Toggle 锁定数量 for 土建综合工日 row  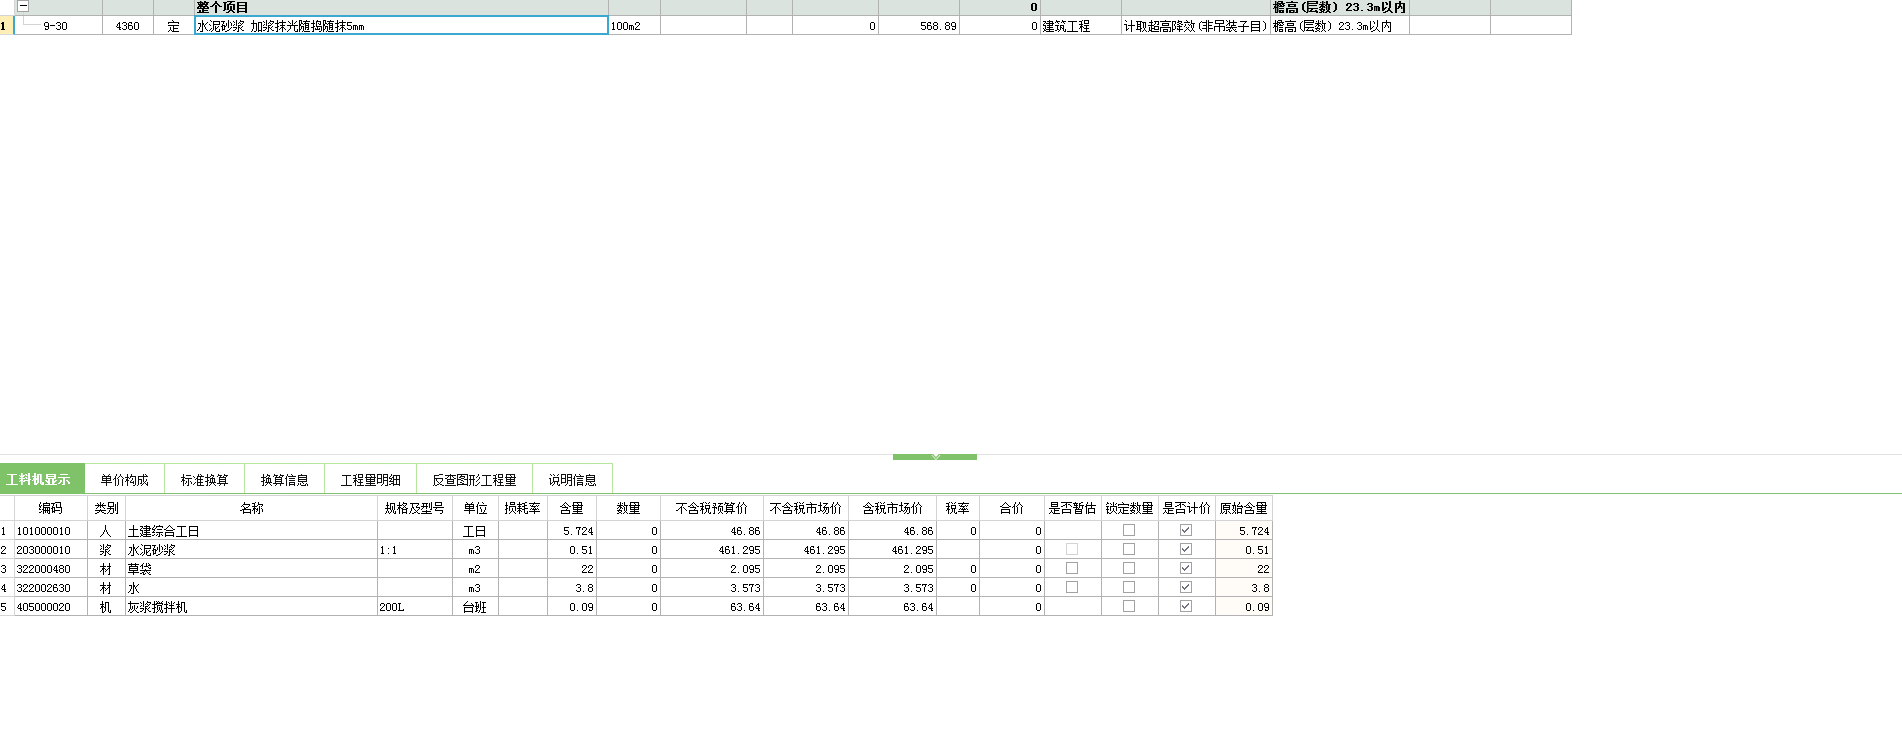click(1129, 530)
